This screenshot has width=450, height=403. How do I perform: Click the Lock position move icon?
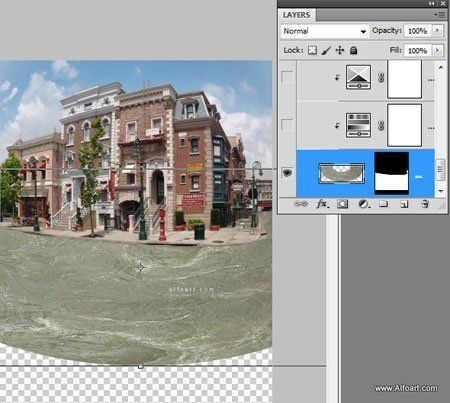tap(340, 50)
